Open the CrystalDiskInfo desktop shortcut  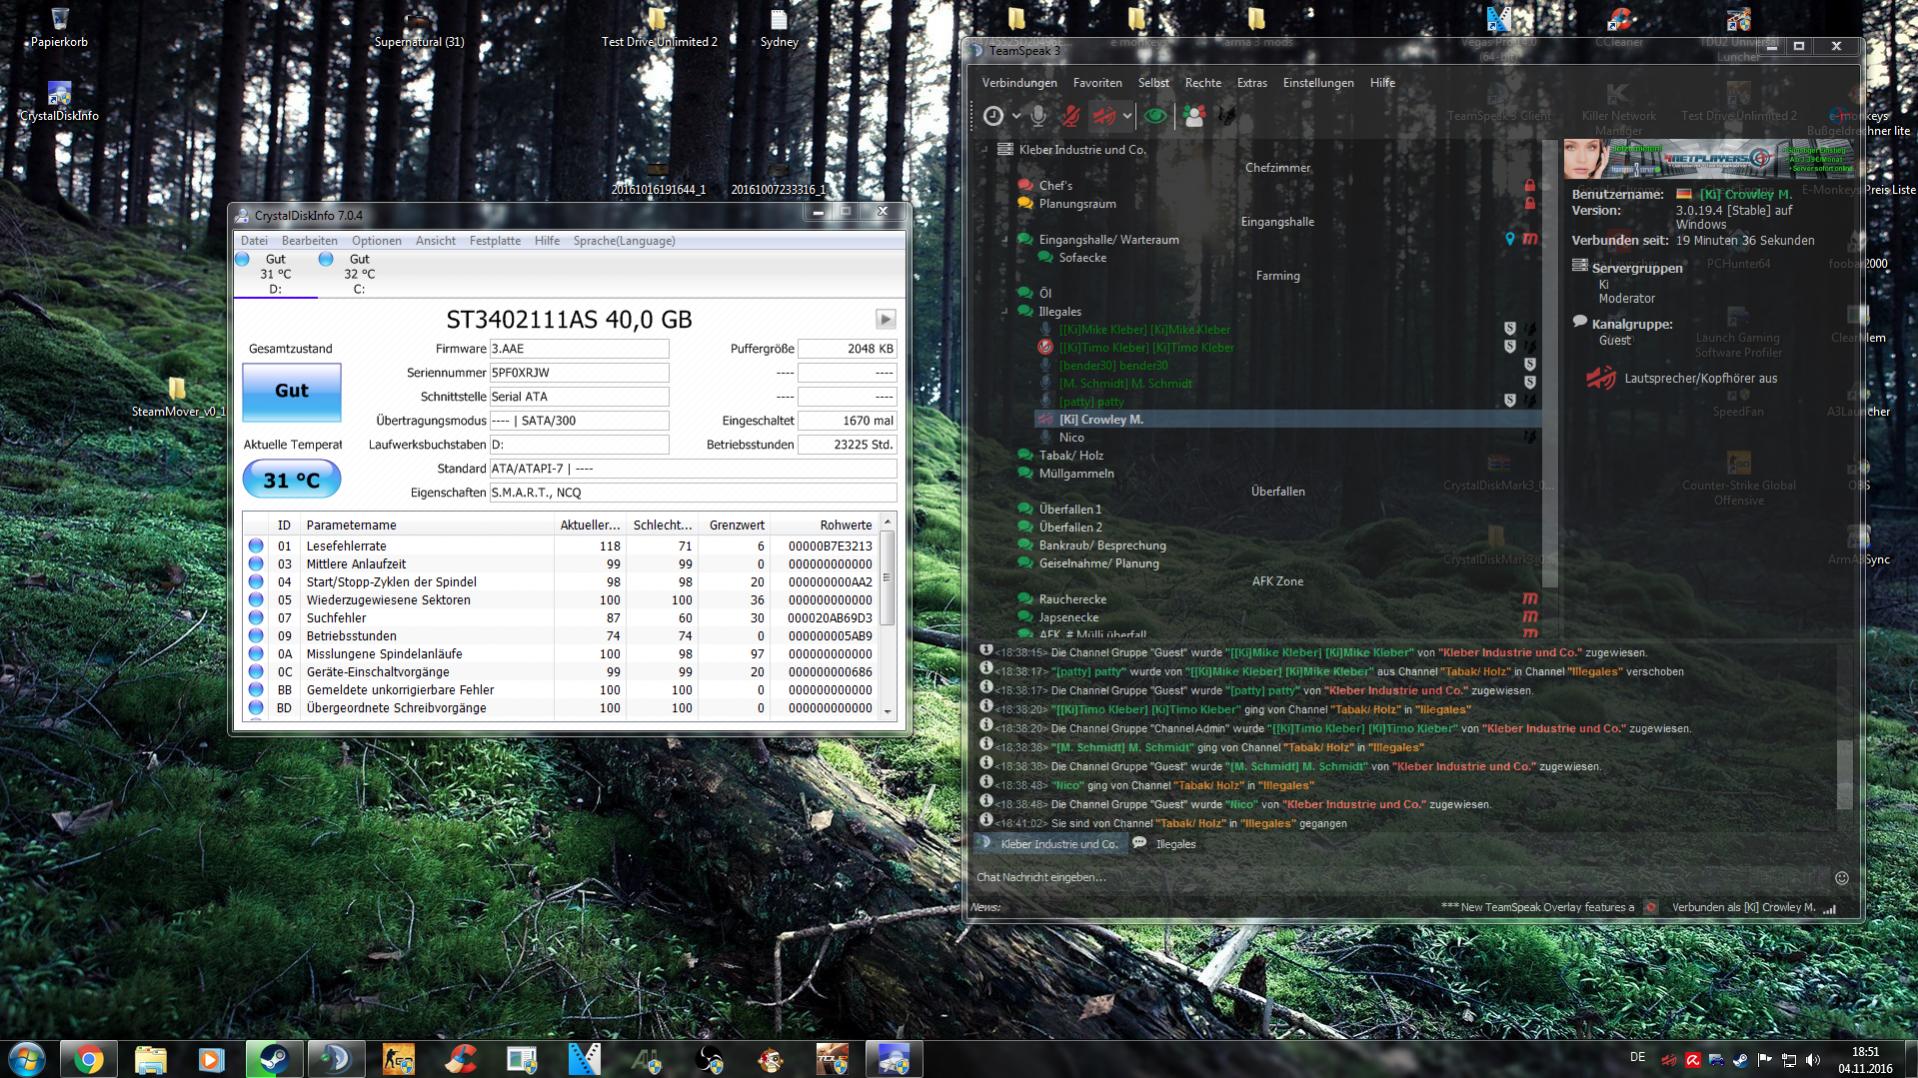tap(59, 101)
